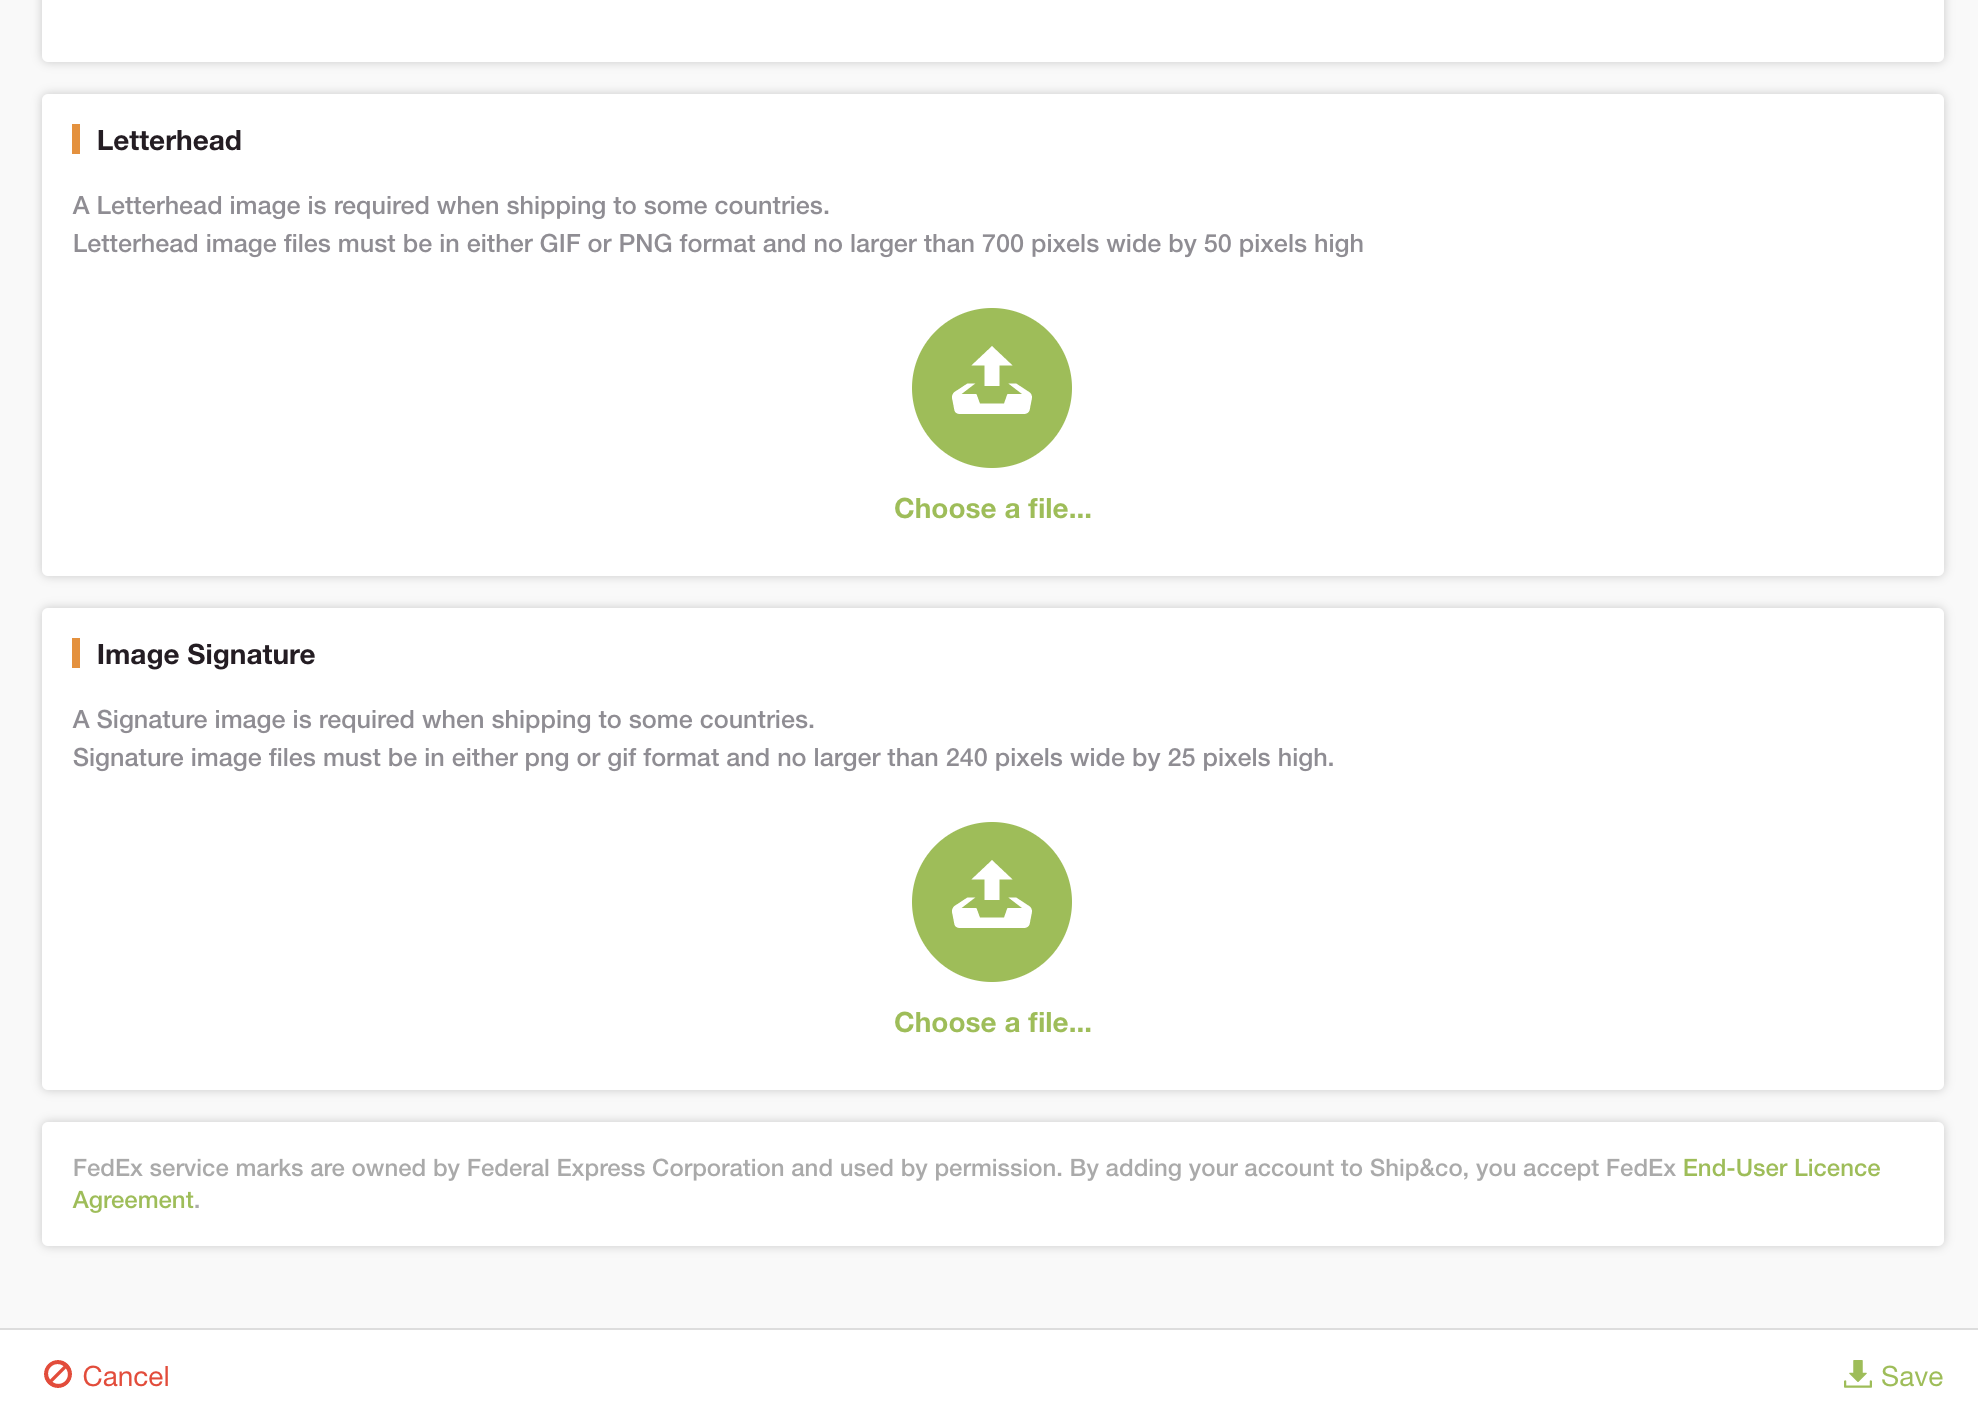This screenshot has width=1978, height=1414.
Task: Click the orange marker beside Image Signature heading
Action: coord(76,654)
